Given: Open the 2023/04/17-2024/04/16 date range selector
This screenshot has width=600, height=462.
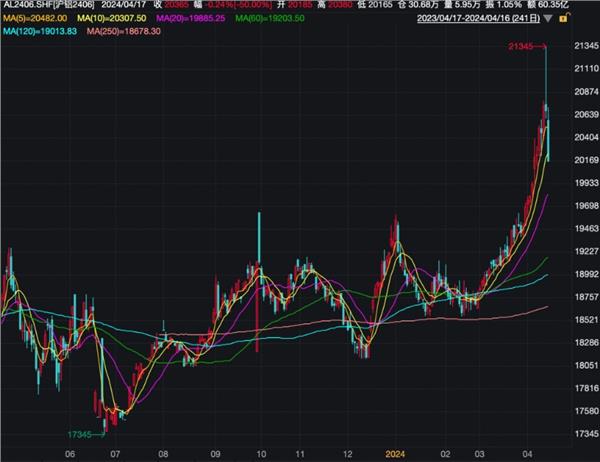Looking at the screenshot, I should point(518,19).
